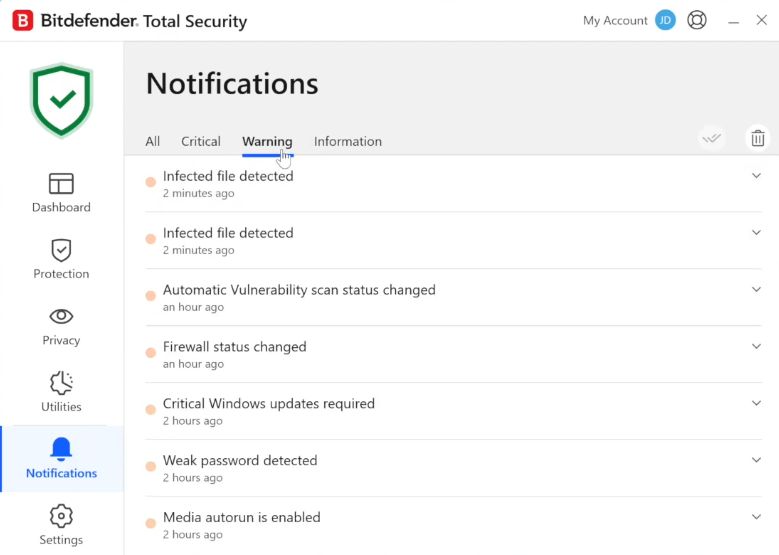Delete all notifications with trash icon

tap(758, 139)
